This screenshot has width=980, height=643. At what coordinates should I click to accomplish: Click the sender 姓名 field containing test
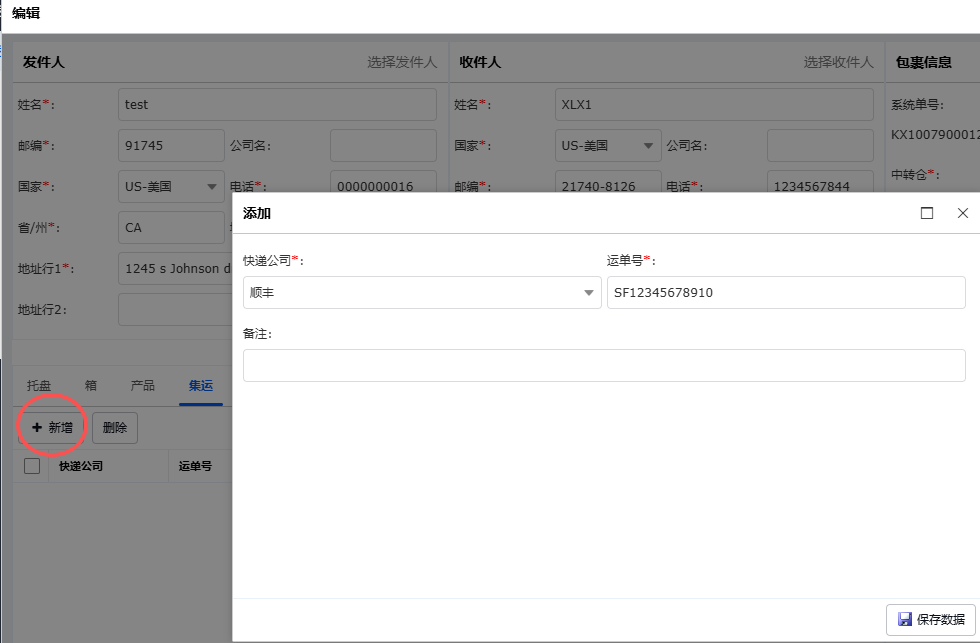[277, 105]
